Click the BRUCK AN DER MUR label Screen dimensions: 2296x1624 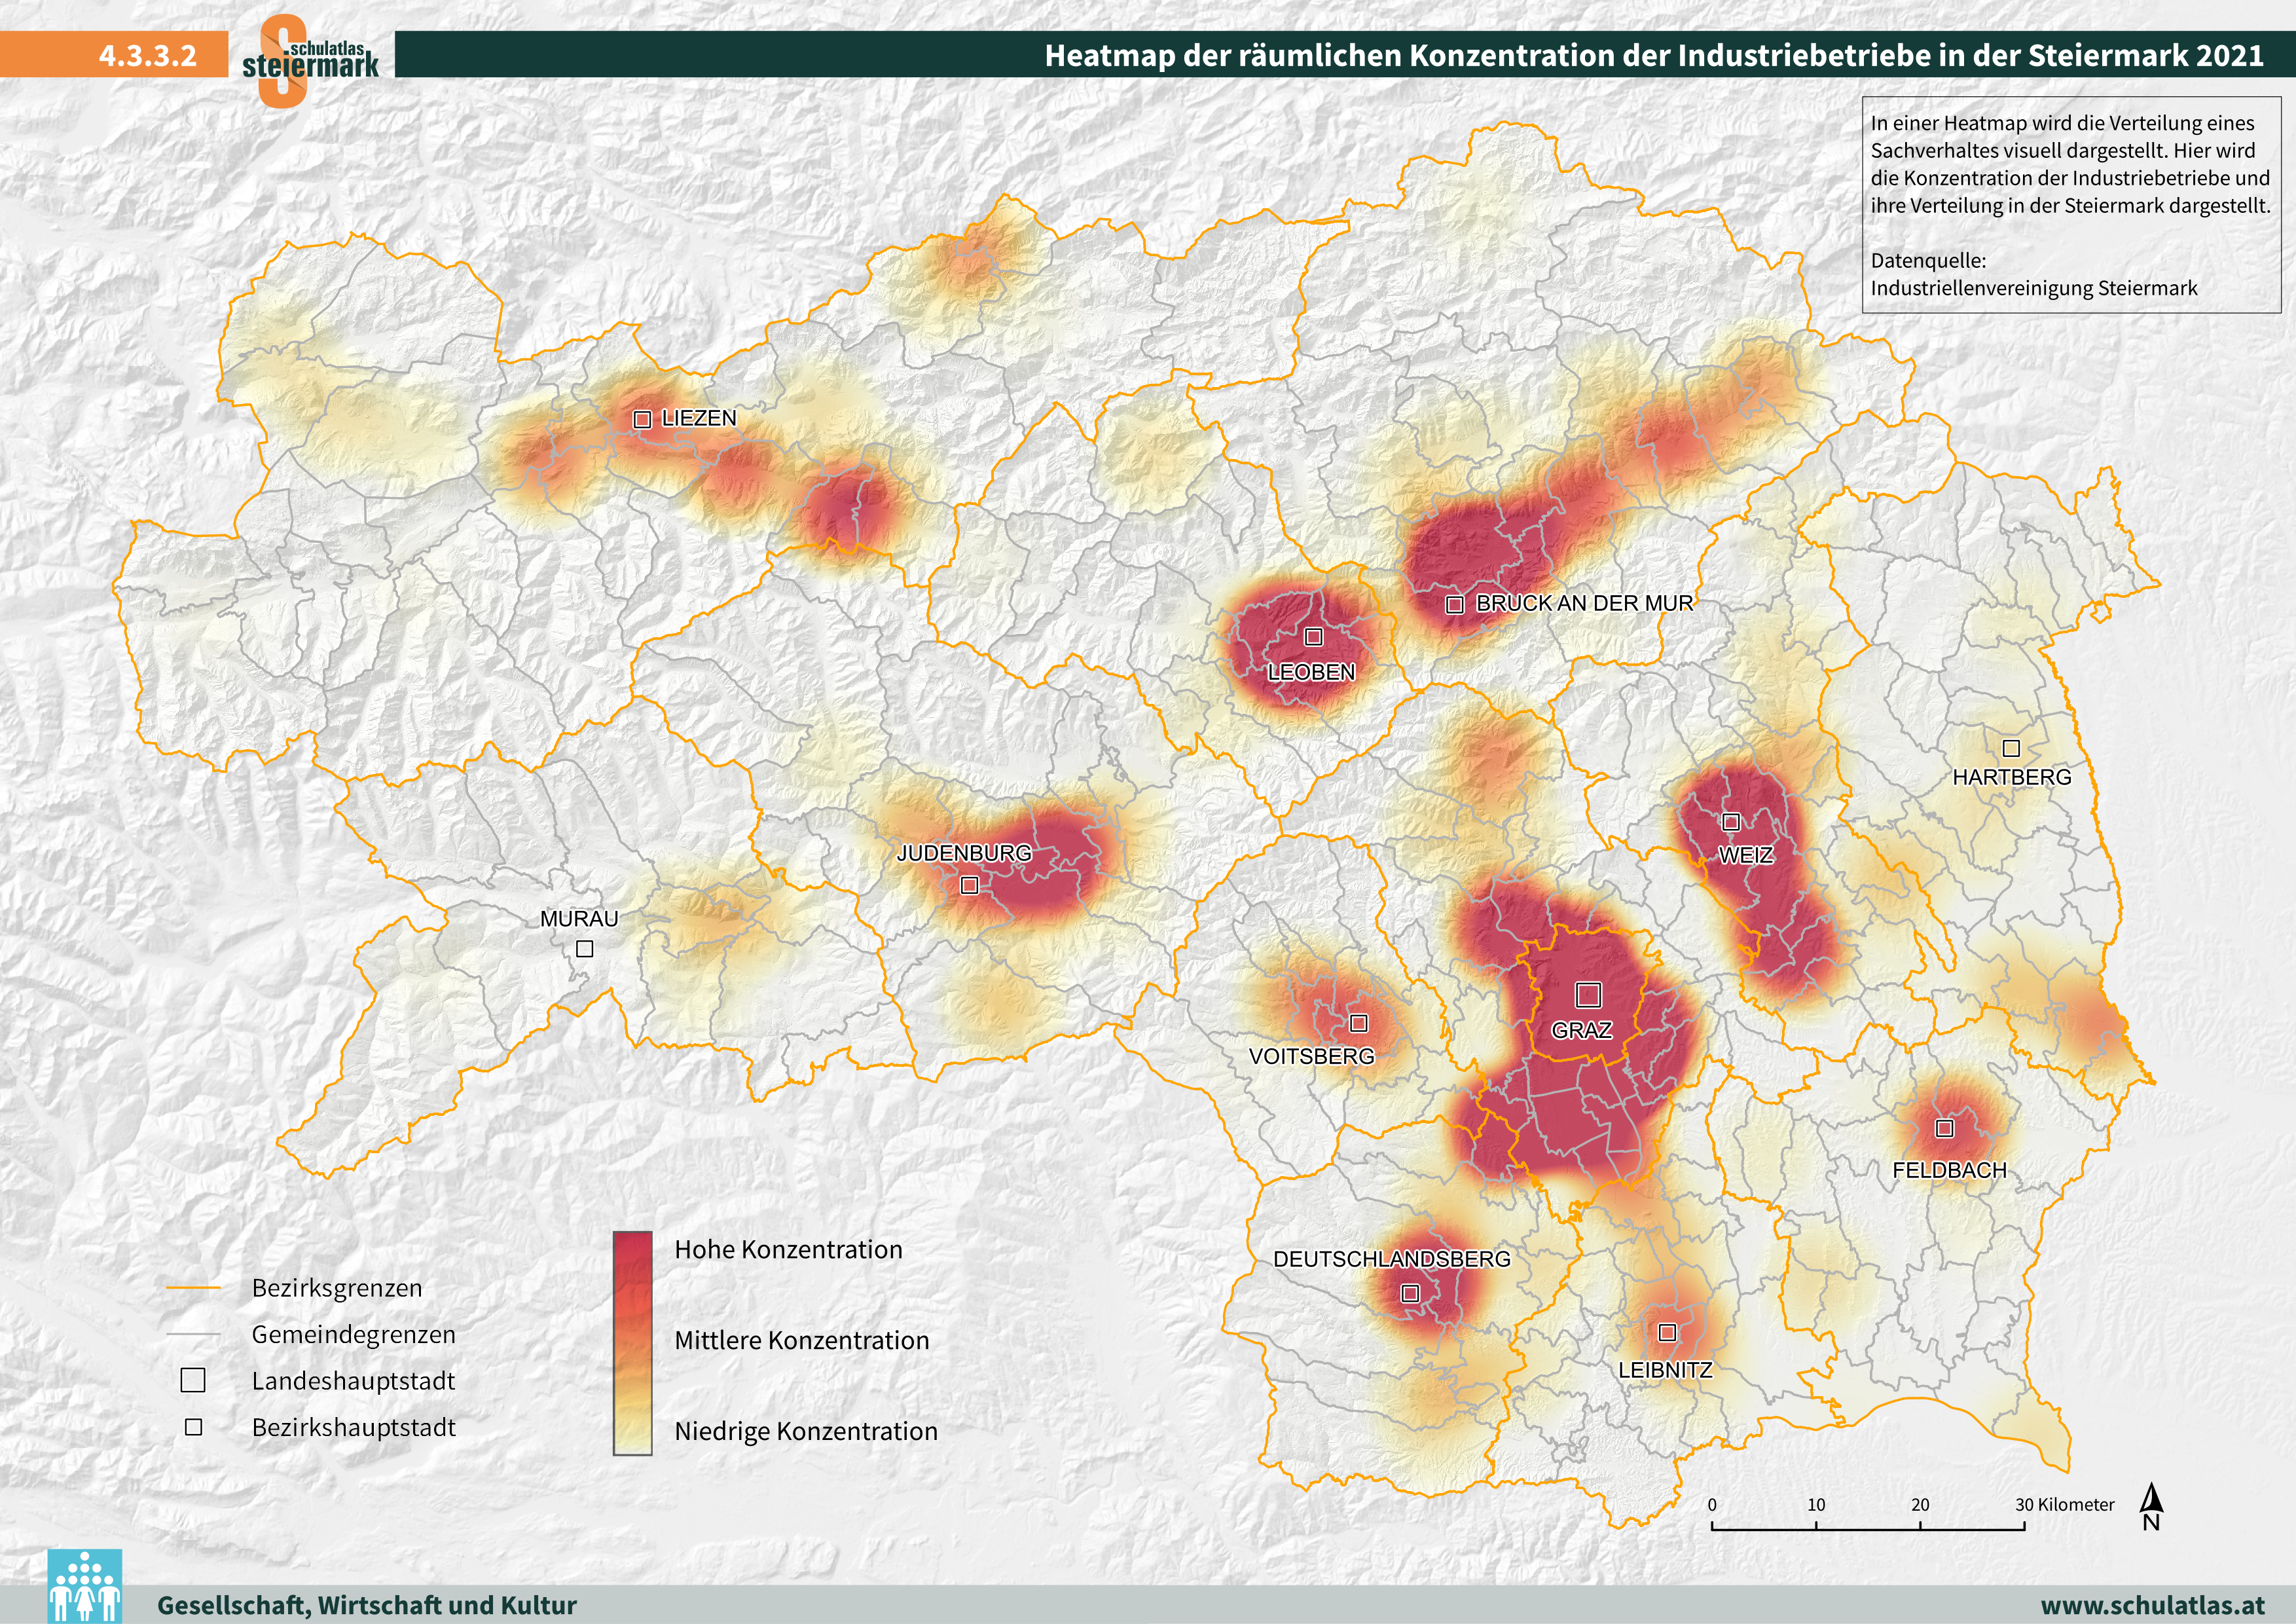[x=1585, y=603]
